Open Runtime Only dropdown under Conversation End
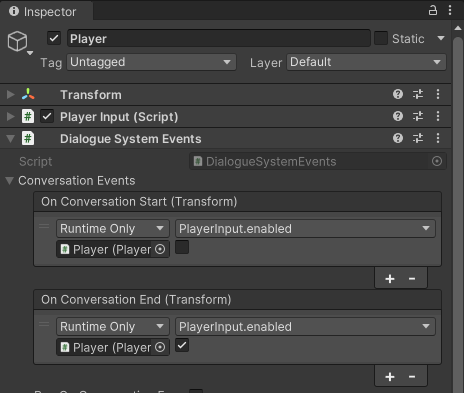 113,327
